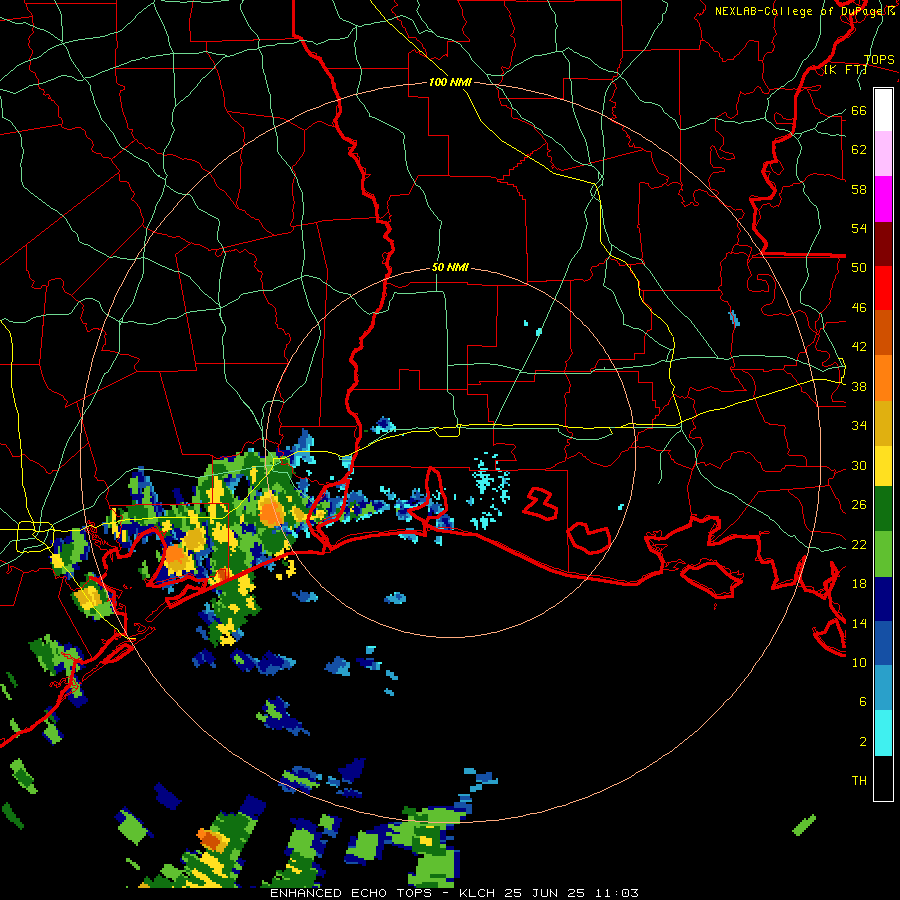The image size is (900, 900).
Task: Click the magenta swatch on the color scale
Action: pyautogui.click(x=883, y=199)
